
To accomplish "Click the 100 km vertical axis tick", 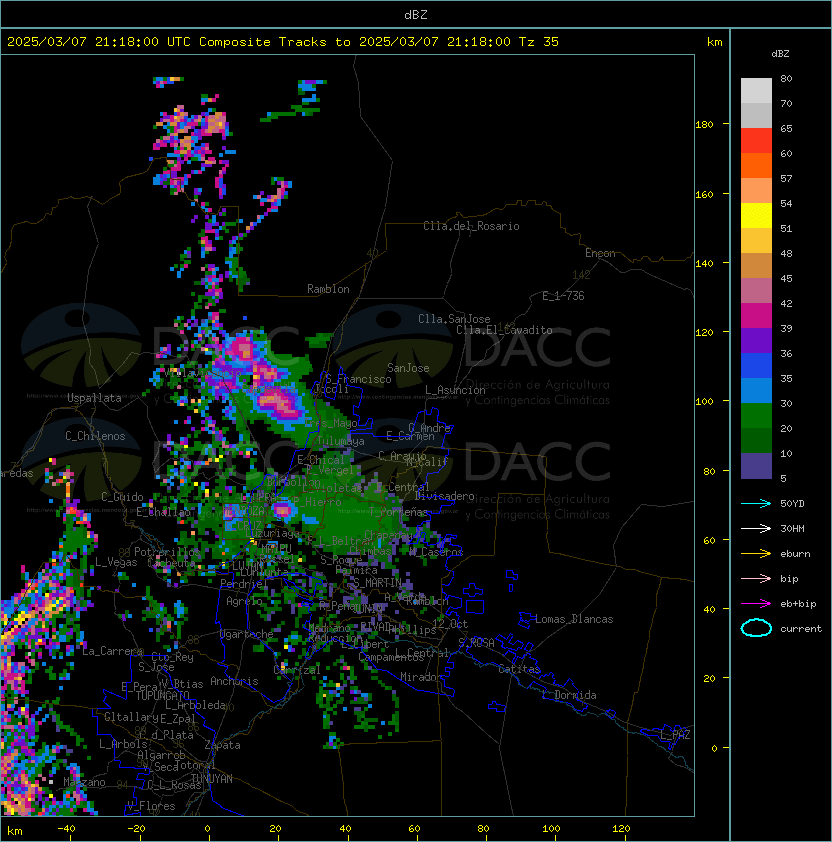I will tap(704, 401).
